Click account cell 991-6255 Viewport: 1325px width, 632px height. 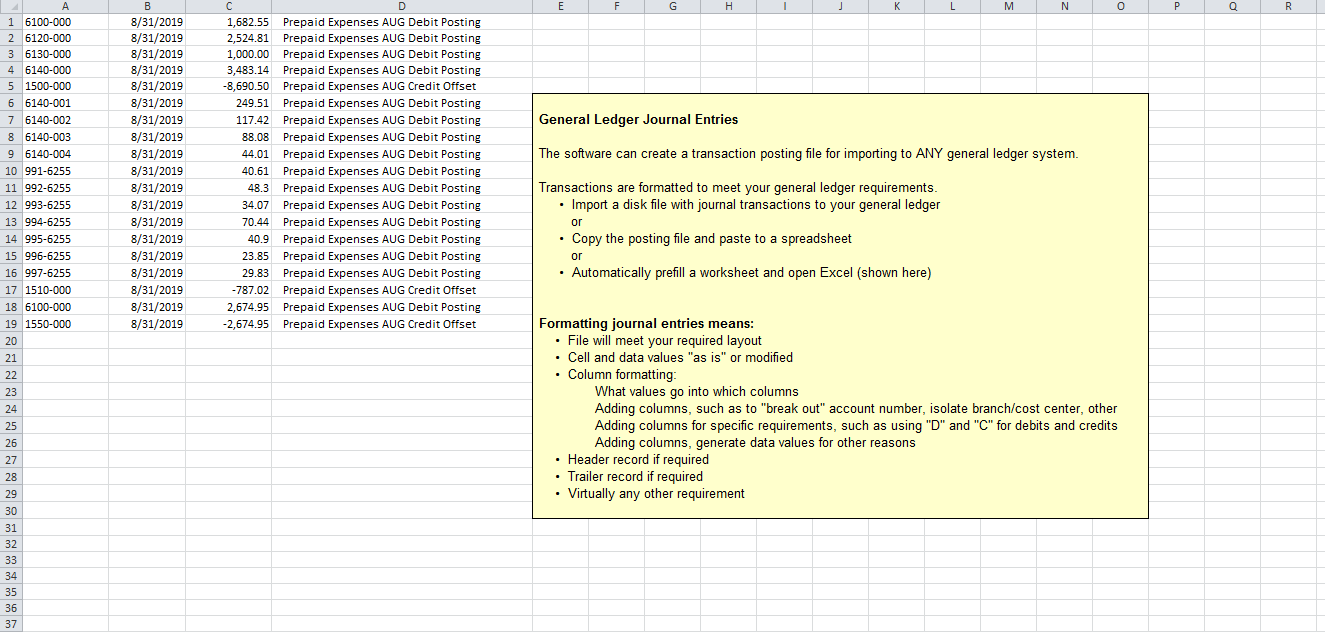tap(65, 171)
